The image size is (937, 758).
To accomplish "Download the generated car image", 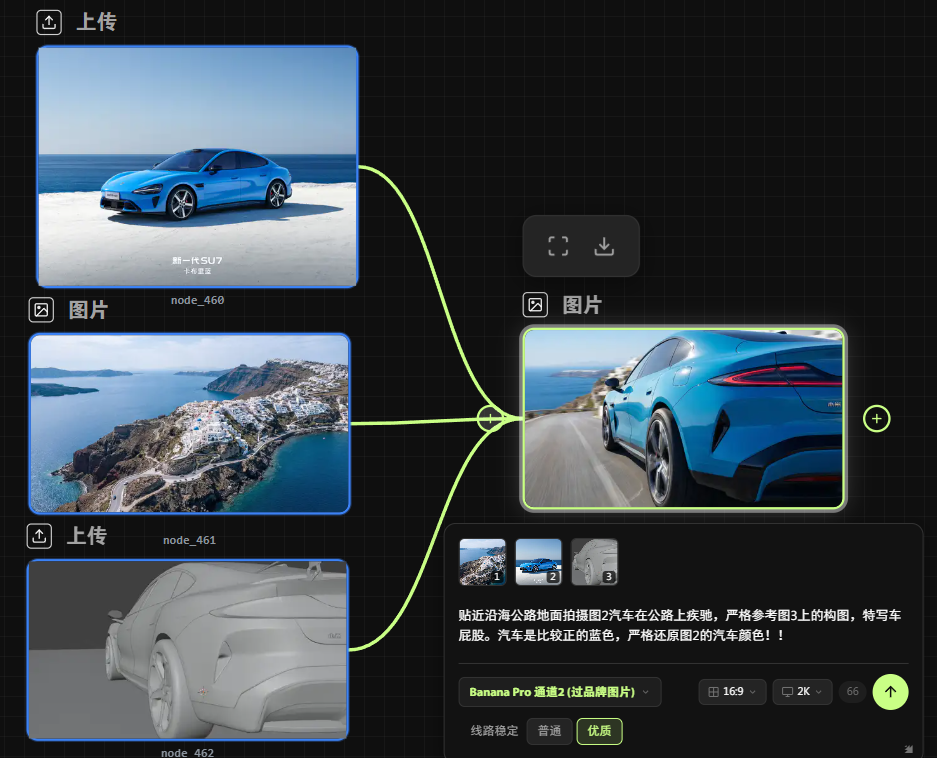I will [604, 246].
